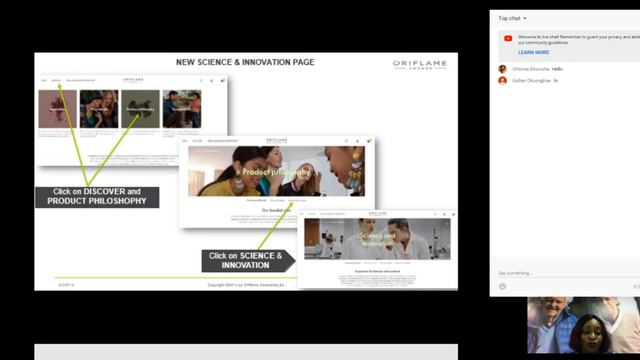Click the Click on DISCOVER and PRODUCT PHILOSOPHY label
The height and width of the screenshot is (360, 640).
97,197
